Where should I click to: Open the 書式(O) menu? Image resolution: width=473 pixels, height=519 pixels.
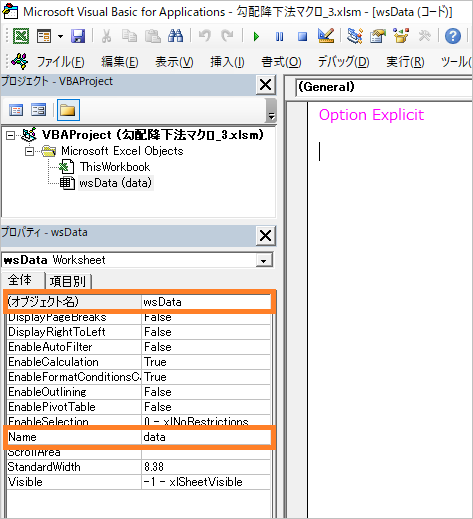pos(281,62)
